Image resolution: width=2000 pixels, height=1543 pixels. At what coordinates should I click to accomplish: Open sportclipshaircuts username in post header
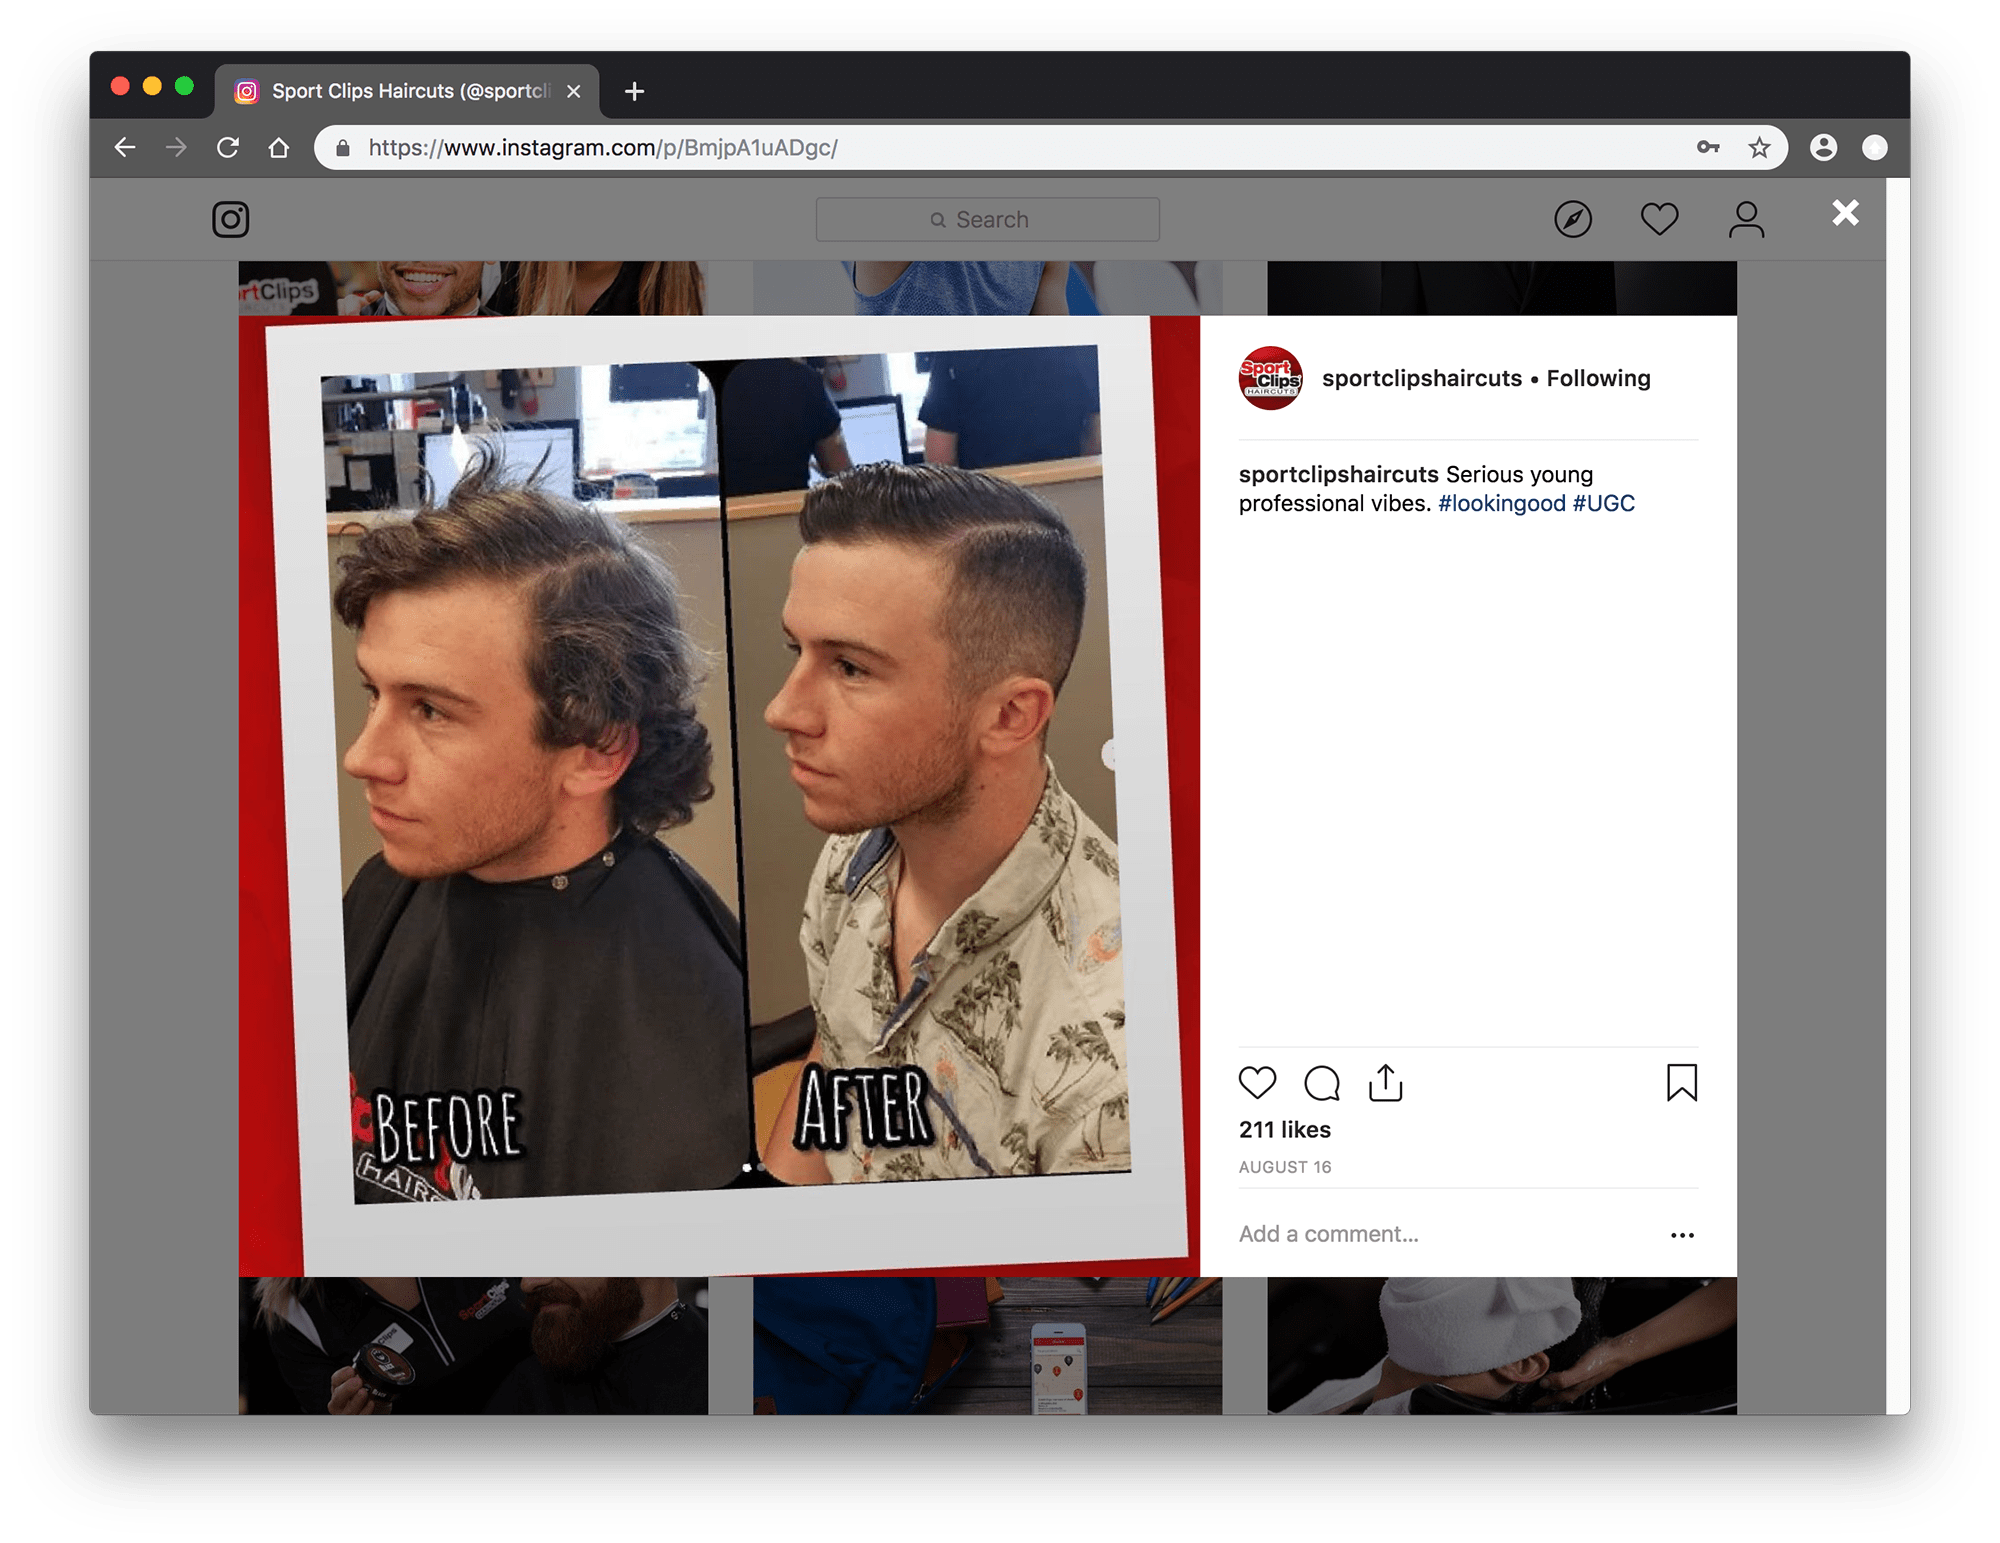point(1421,378)
